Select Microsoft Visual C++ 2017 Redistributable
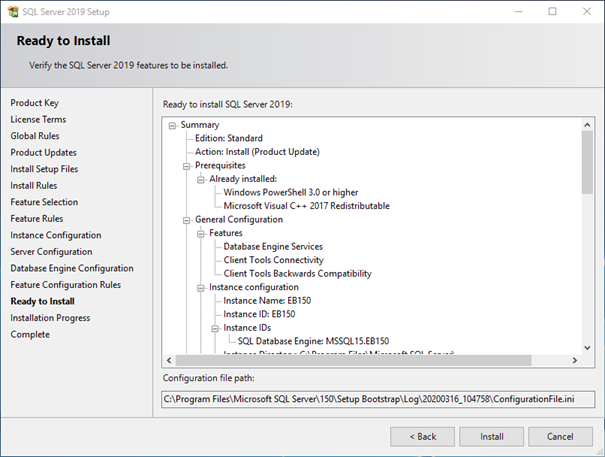Screen dimensions: 605x457 306,206
